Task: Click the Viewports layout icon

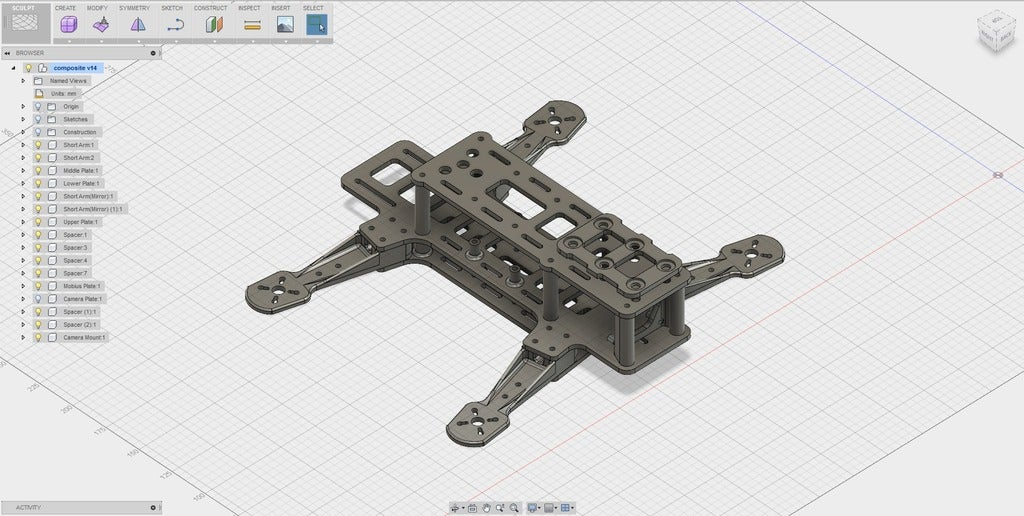Action: 566,508
